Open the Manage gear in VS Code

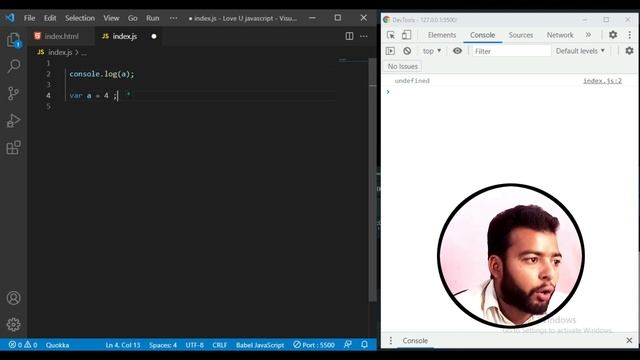pyautogui.click(x=13, y=324)
